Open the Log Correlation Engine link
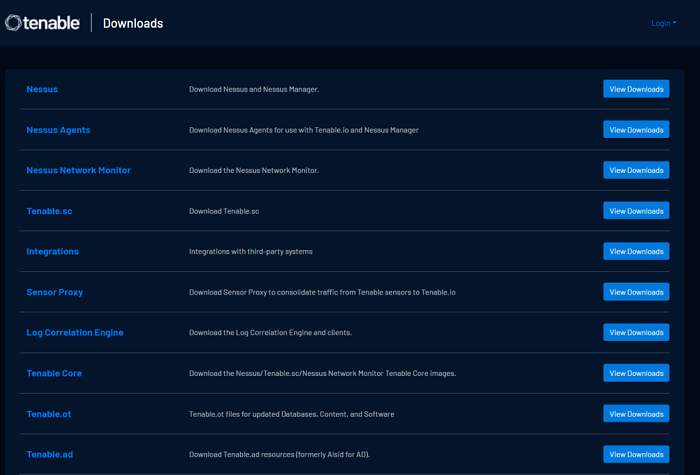Viewport: 700px width, 475px height. point(75,332)
